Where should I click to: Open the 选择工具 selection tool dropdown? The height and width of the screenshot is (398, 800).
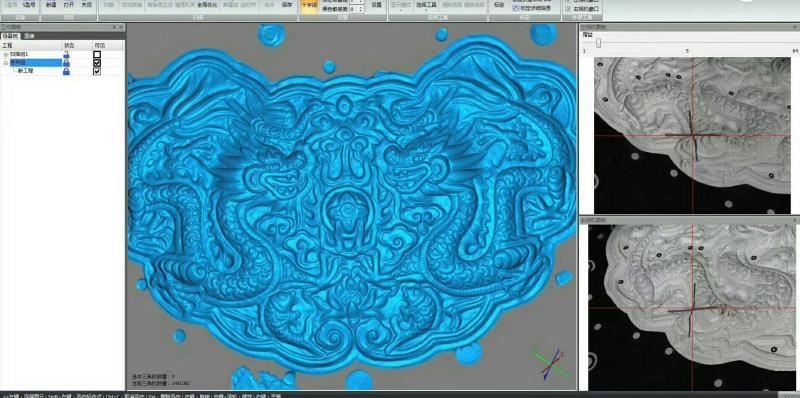click(x=426, y=6)
